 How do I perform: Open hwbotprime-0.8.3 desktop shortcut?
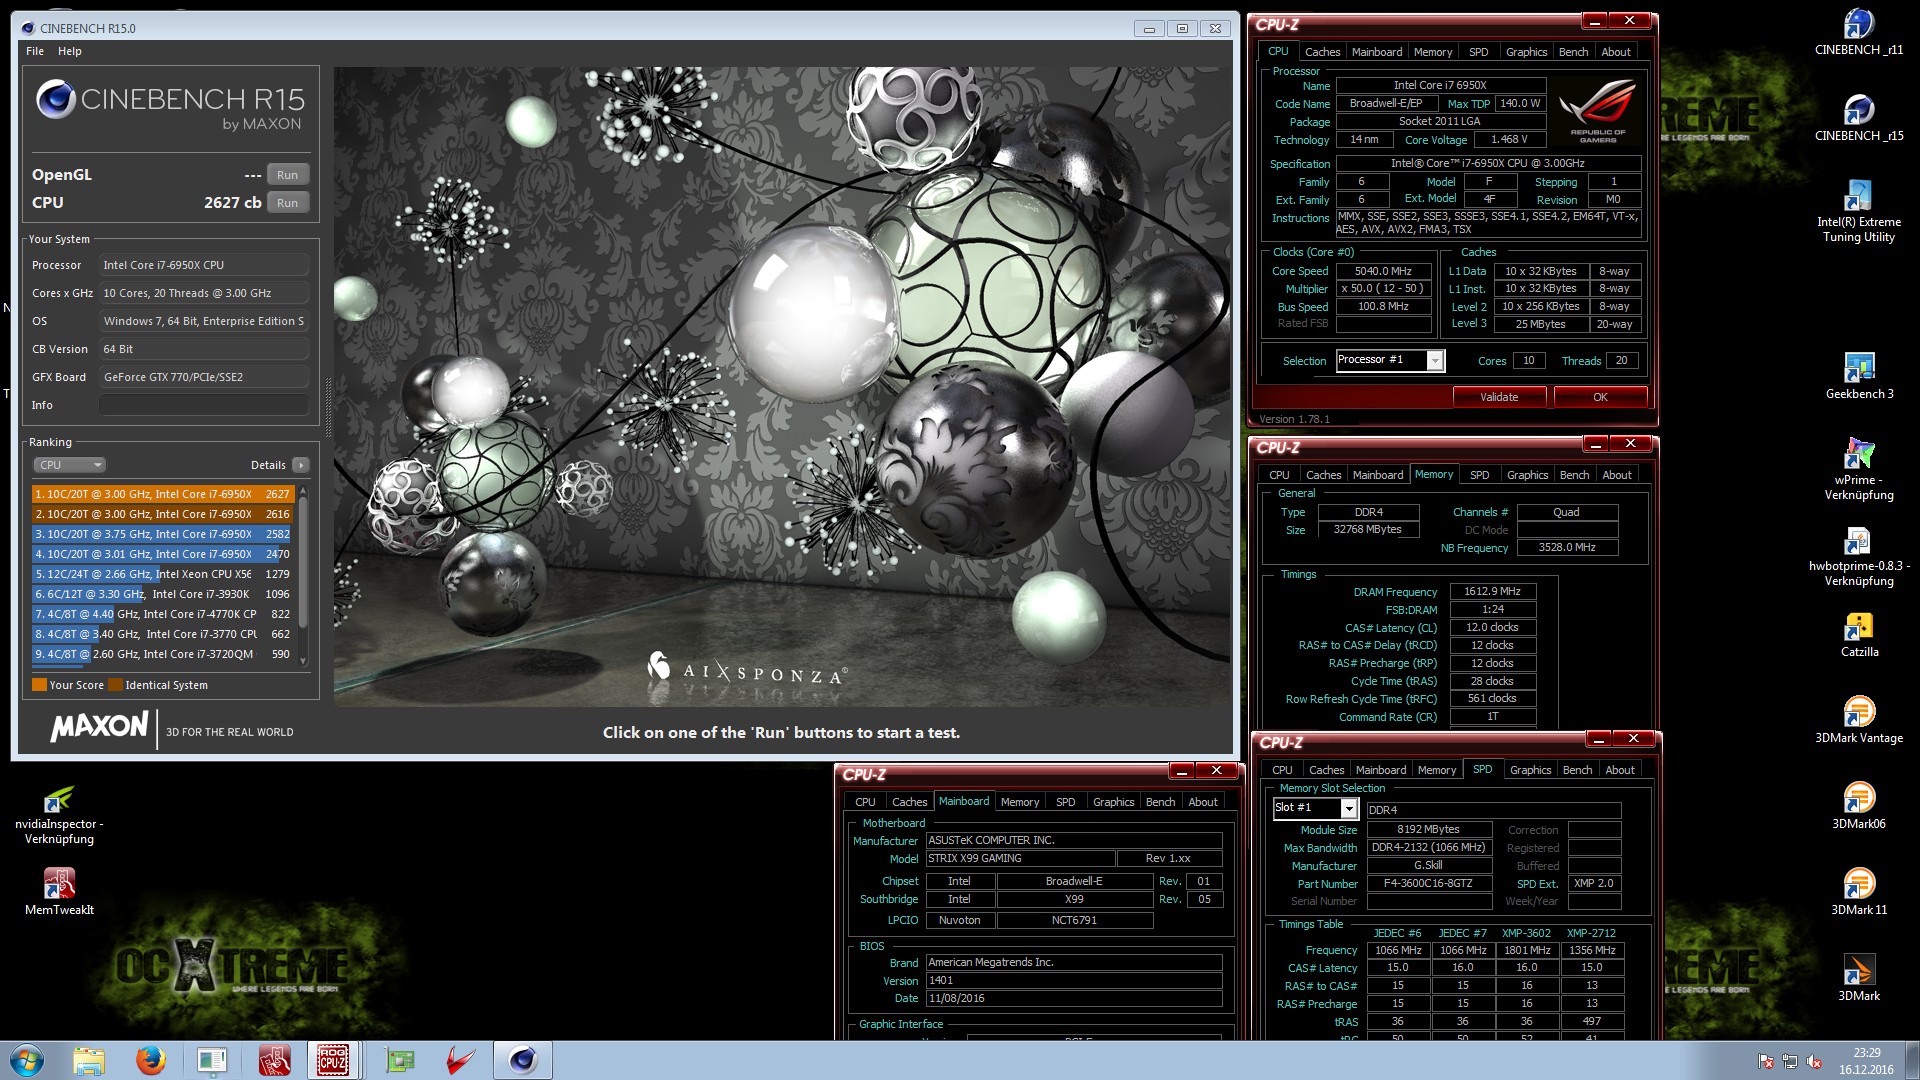tap(1858, 554)
